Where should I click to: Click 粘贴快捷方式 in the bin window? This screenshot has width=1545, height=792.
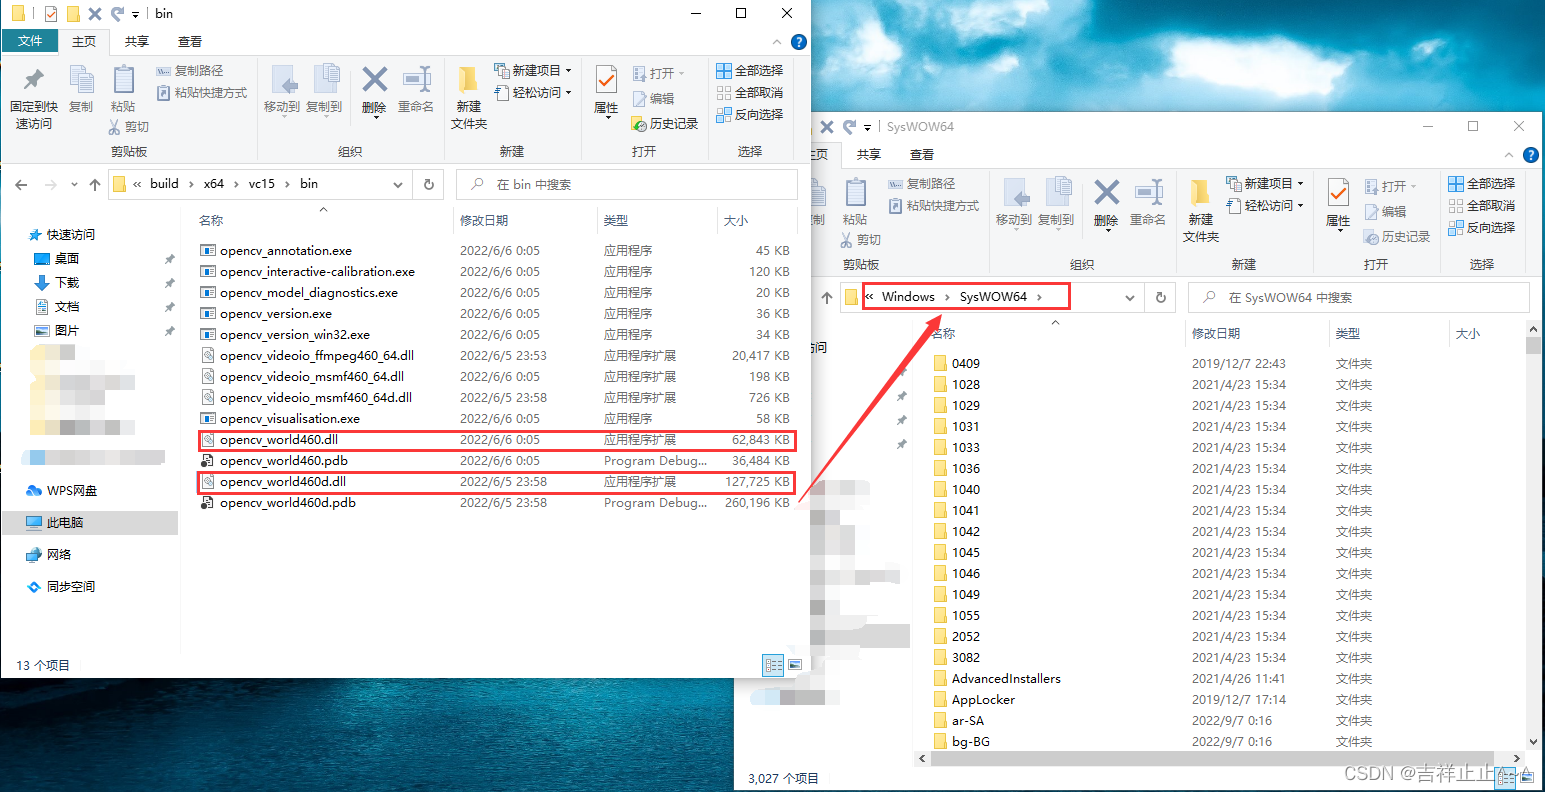coord(202,93)
